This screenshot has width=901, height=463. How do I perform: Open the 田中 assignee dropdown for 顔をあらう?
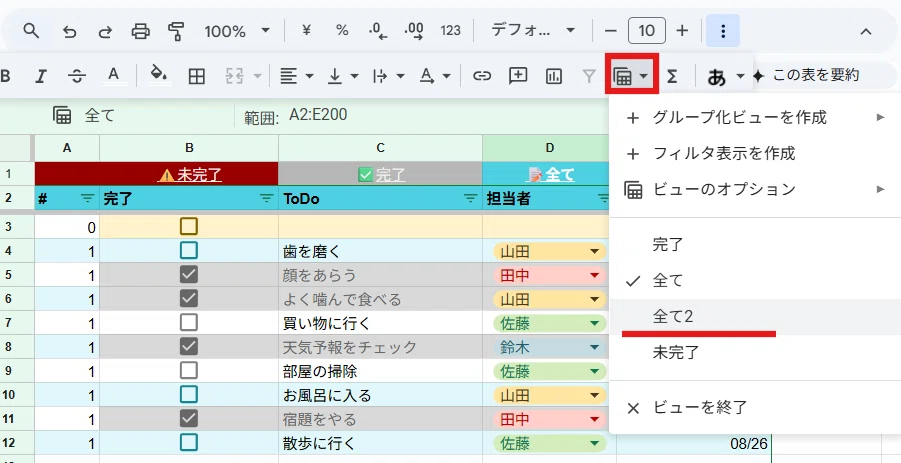pyautogui.click(x=594, y=276)
